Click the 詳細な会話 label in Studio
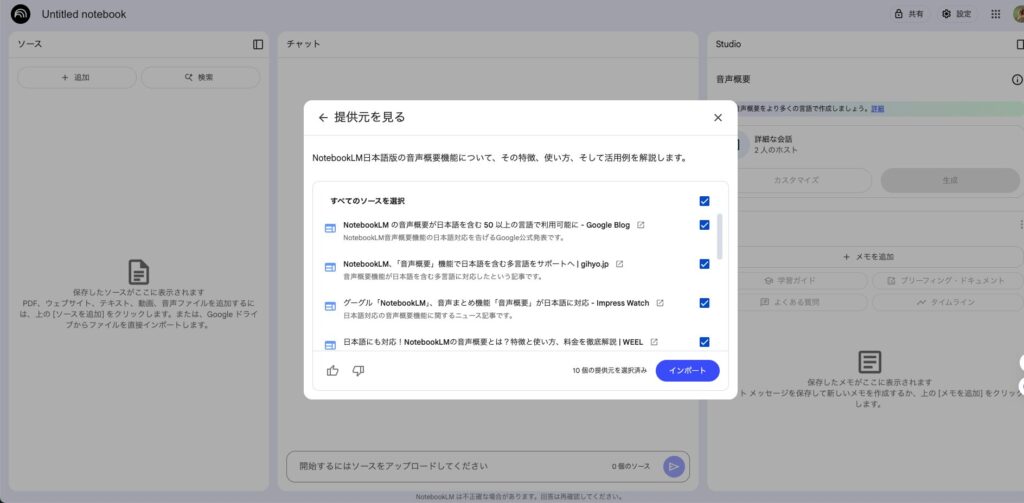The image size is (1024, 503). 773,139
